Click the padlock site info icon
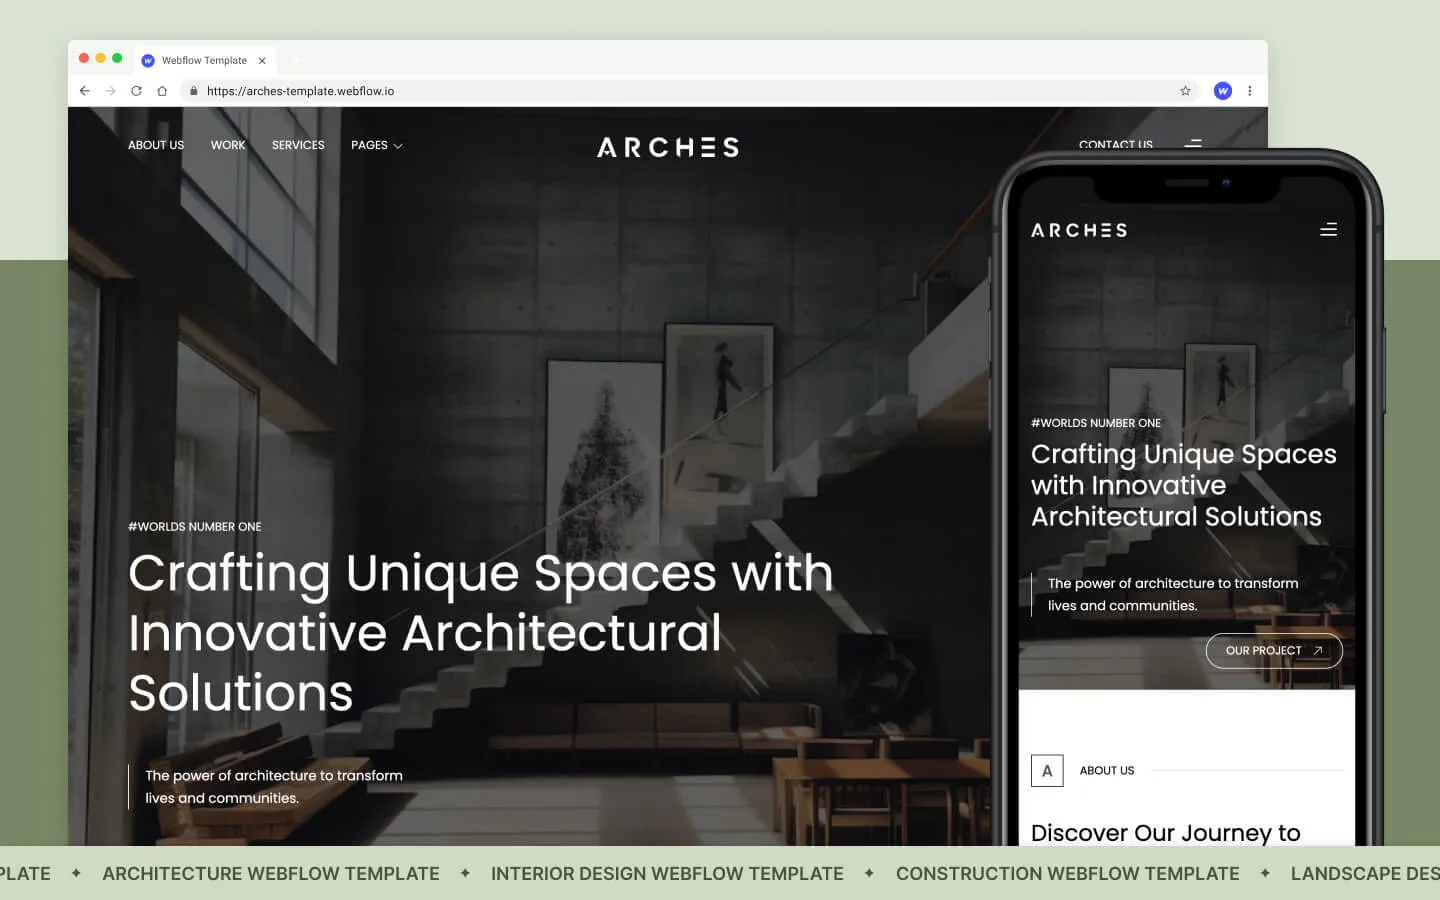1440x900 pixels. click(194, 91)
